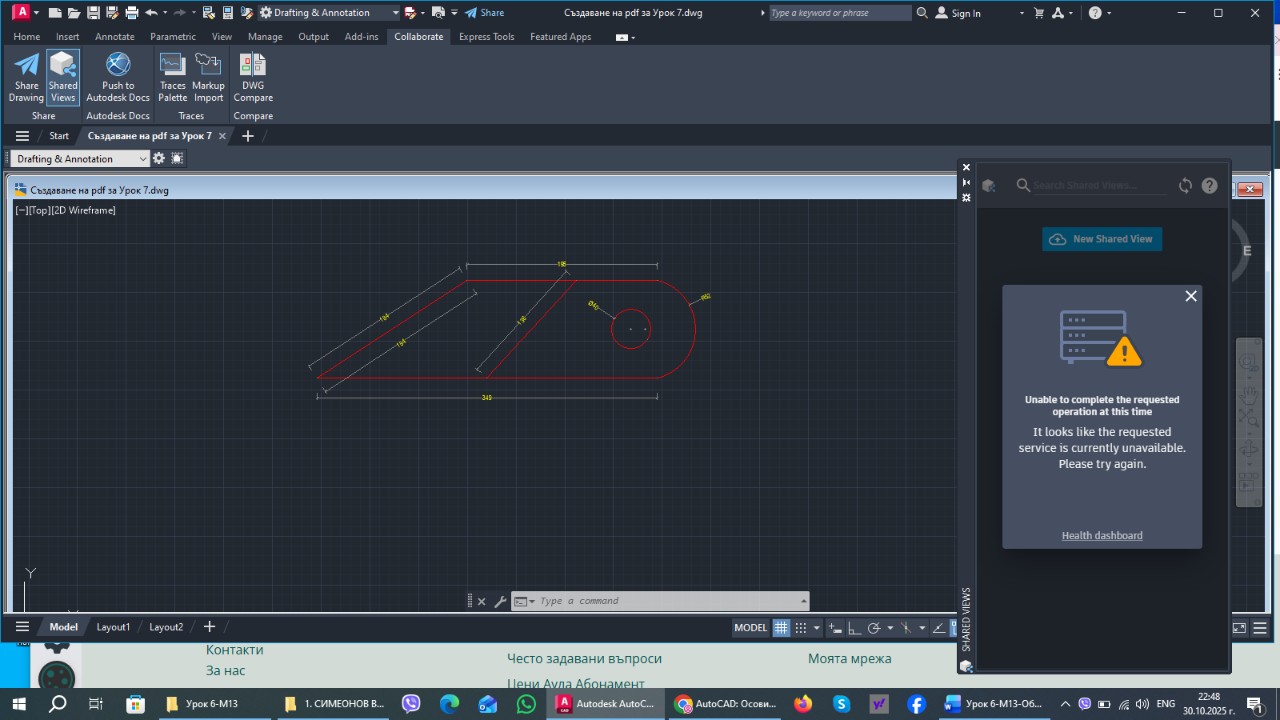1280x720 pixels.
Task: Expand the polar tracking options arrow
Action: pyautogui.click(x=889, y=628)
